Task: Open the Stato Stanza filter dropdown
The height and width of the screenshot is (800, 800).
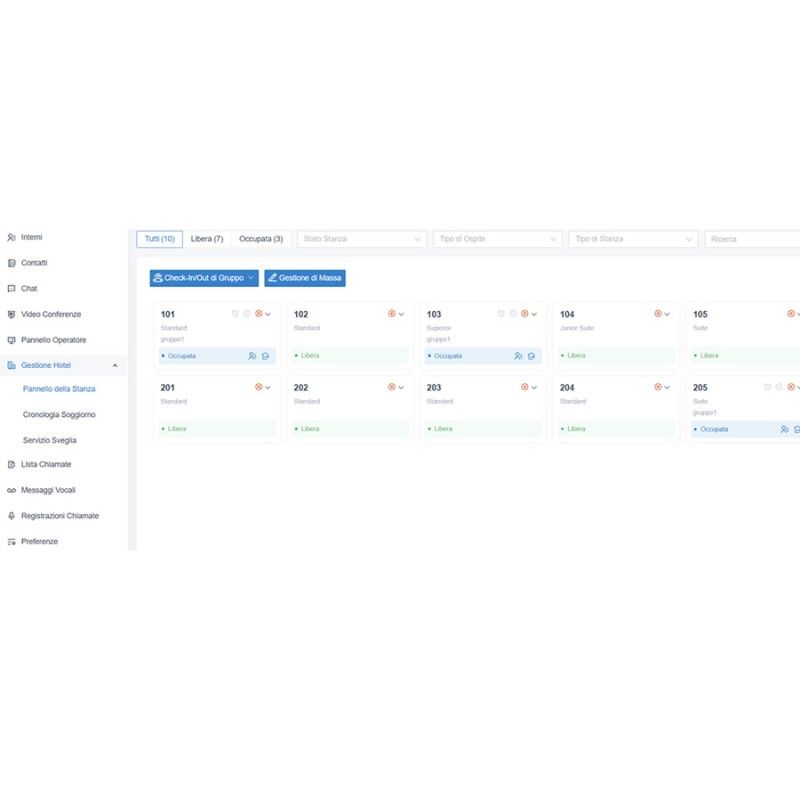Action: point(362,239)
